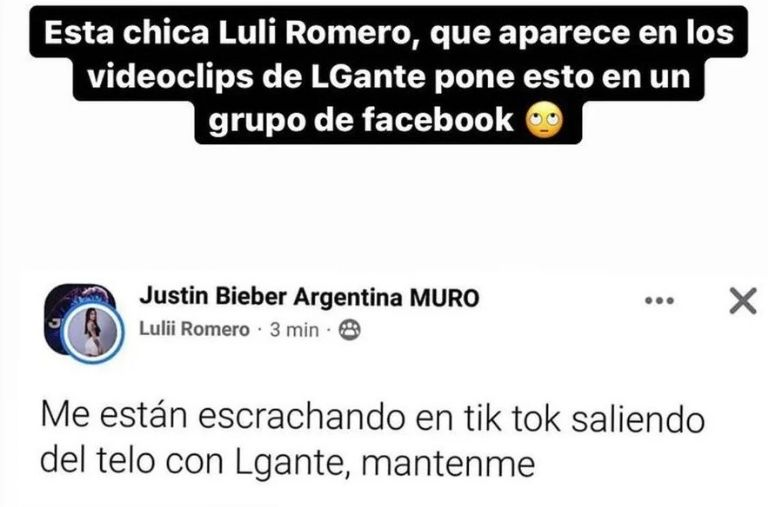Tap the eye-roll emoji in the caption
Screen dimensions: 768x507
(544, 121)
